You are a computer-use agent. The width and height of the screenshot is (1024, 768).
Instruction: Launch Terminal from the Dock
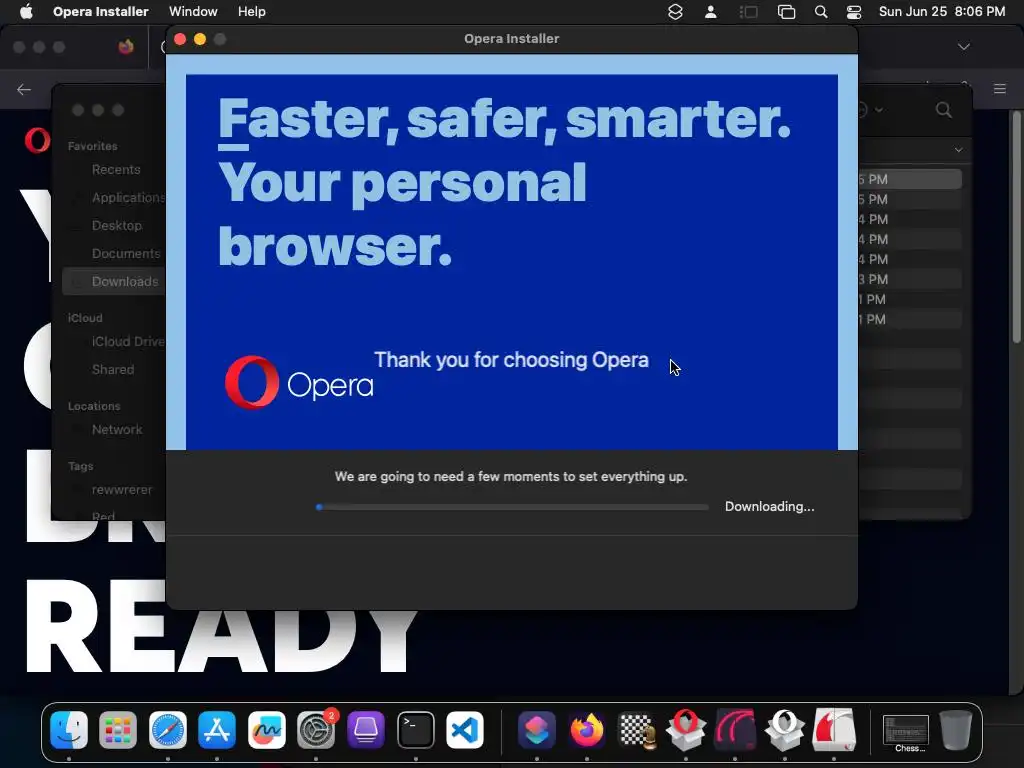(415, 729)
